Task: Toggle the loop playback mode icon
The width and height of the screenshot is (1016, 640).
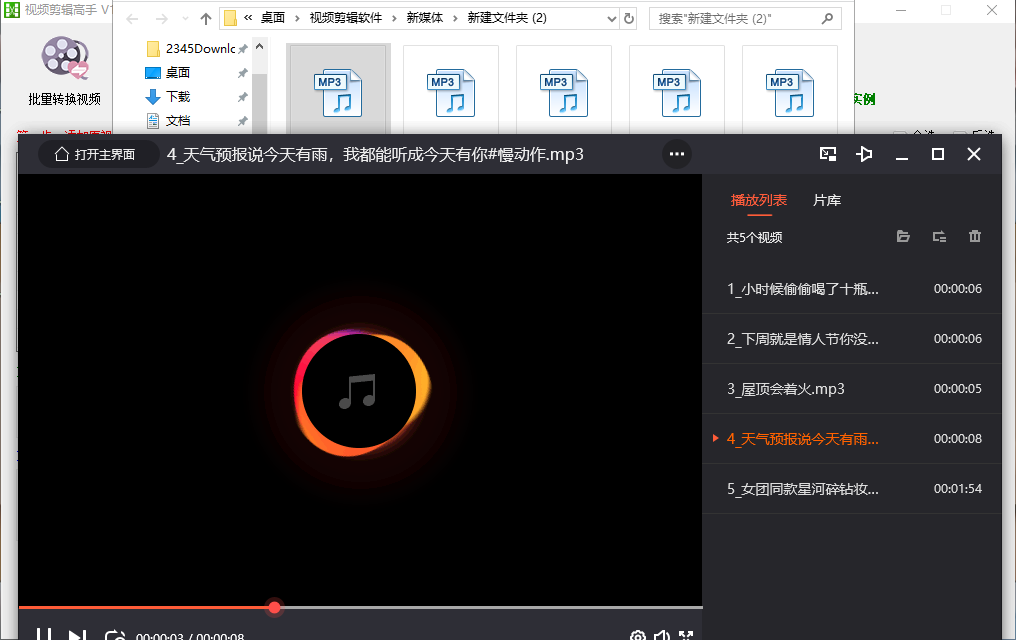Action: tap(115, 635)
